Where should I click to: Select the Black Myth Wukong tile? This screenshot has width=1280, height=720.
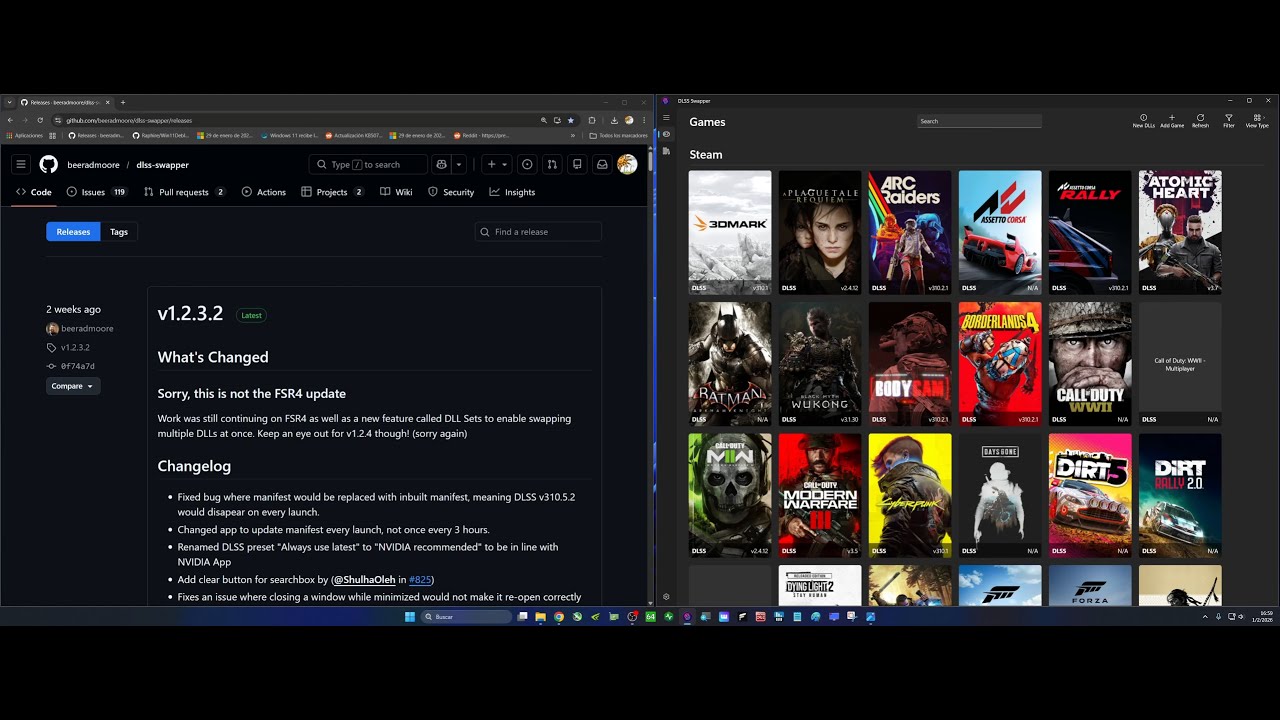pyautogui.click(x=820, y=364)
